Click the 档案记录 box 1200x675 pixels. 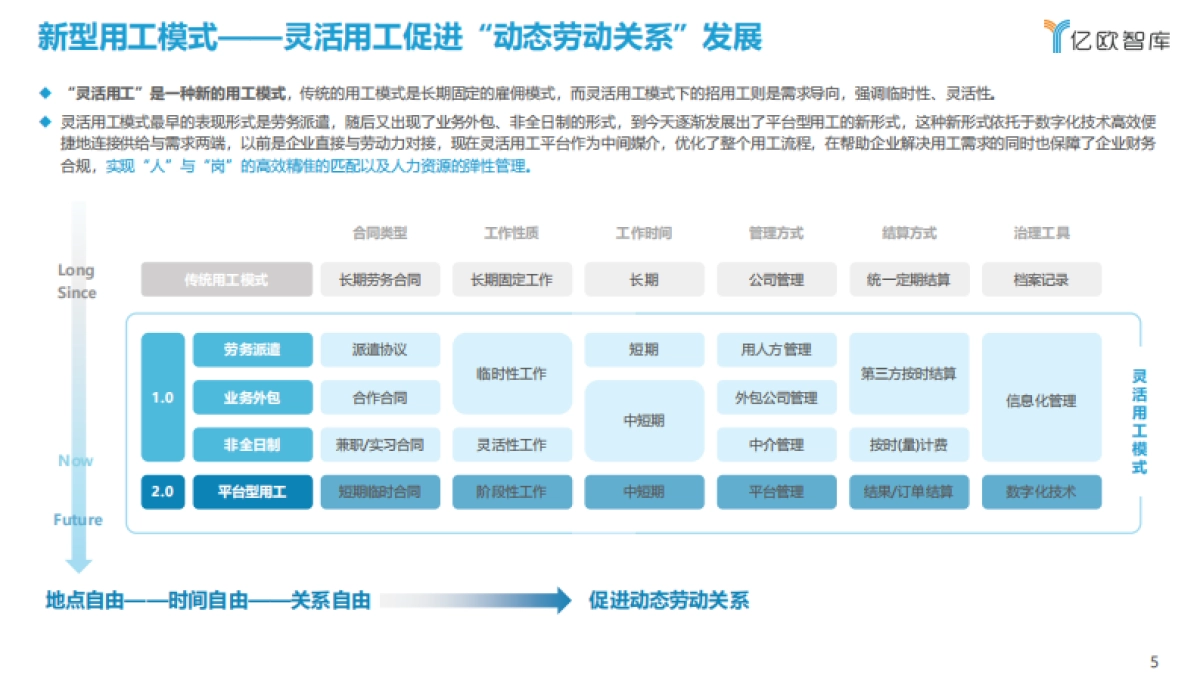tap(1043, 280)
